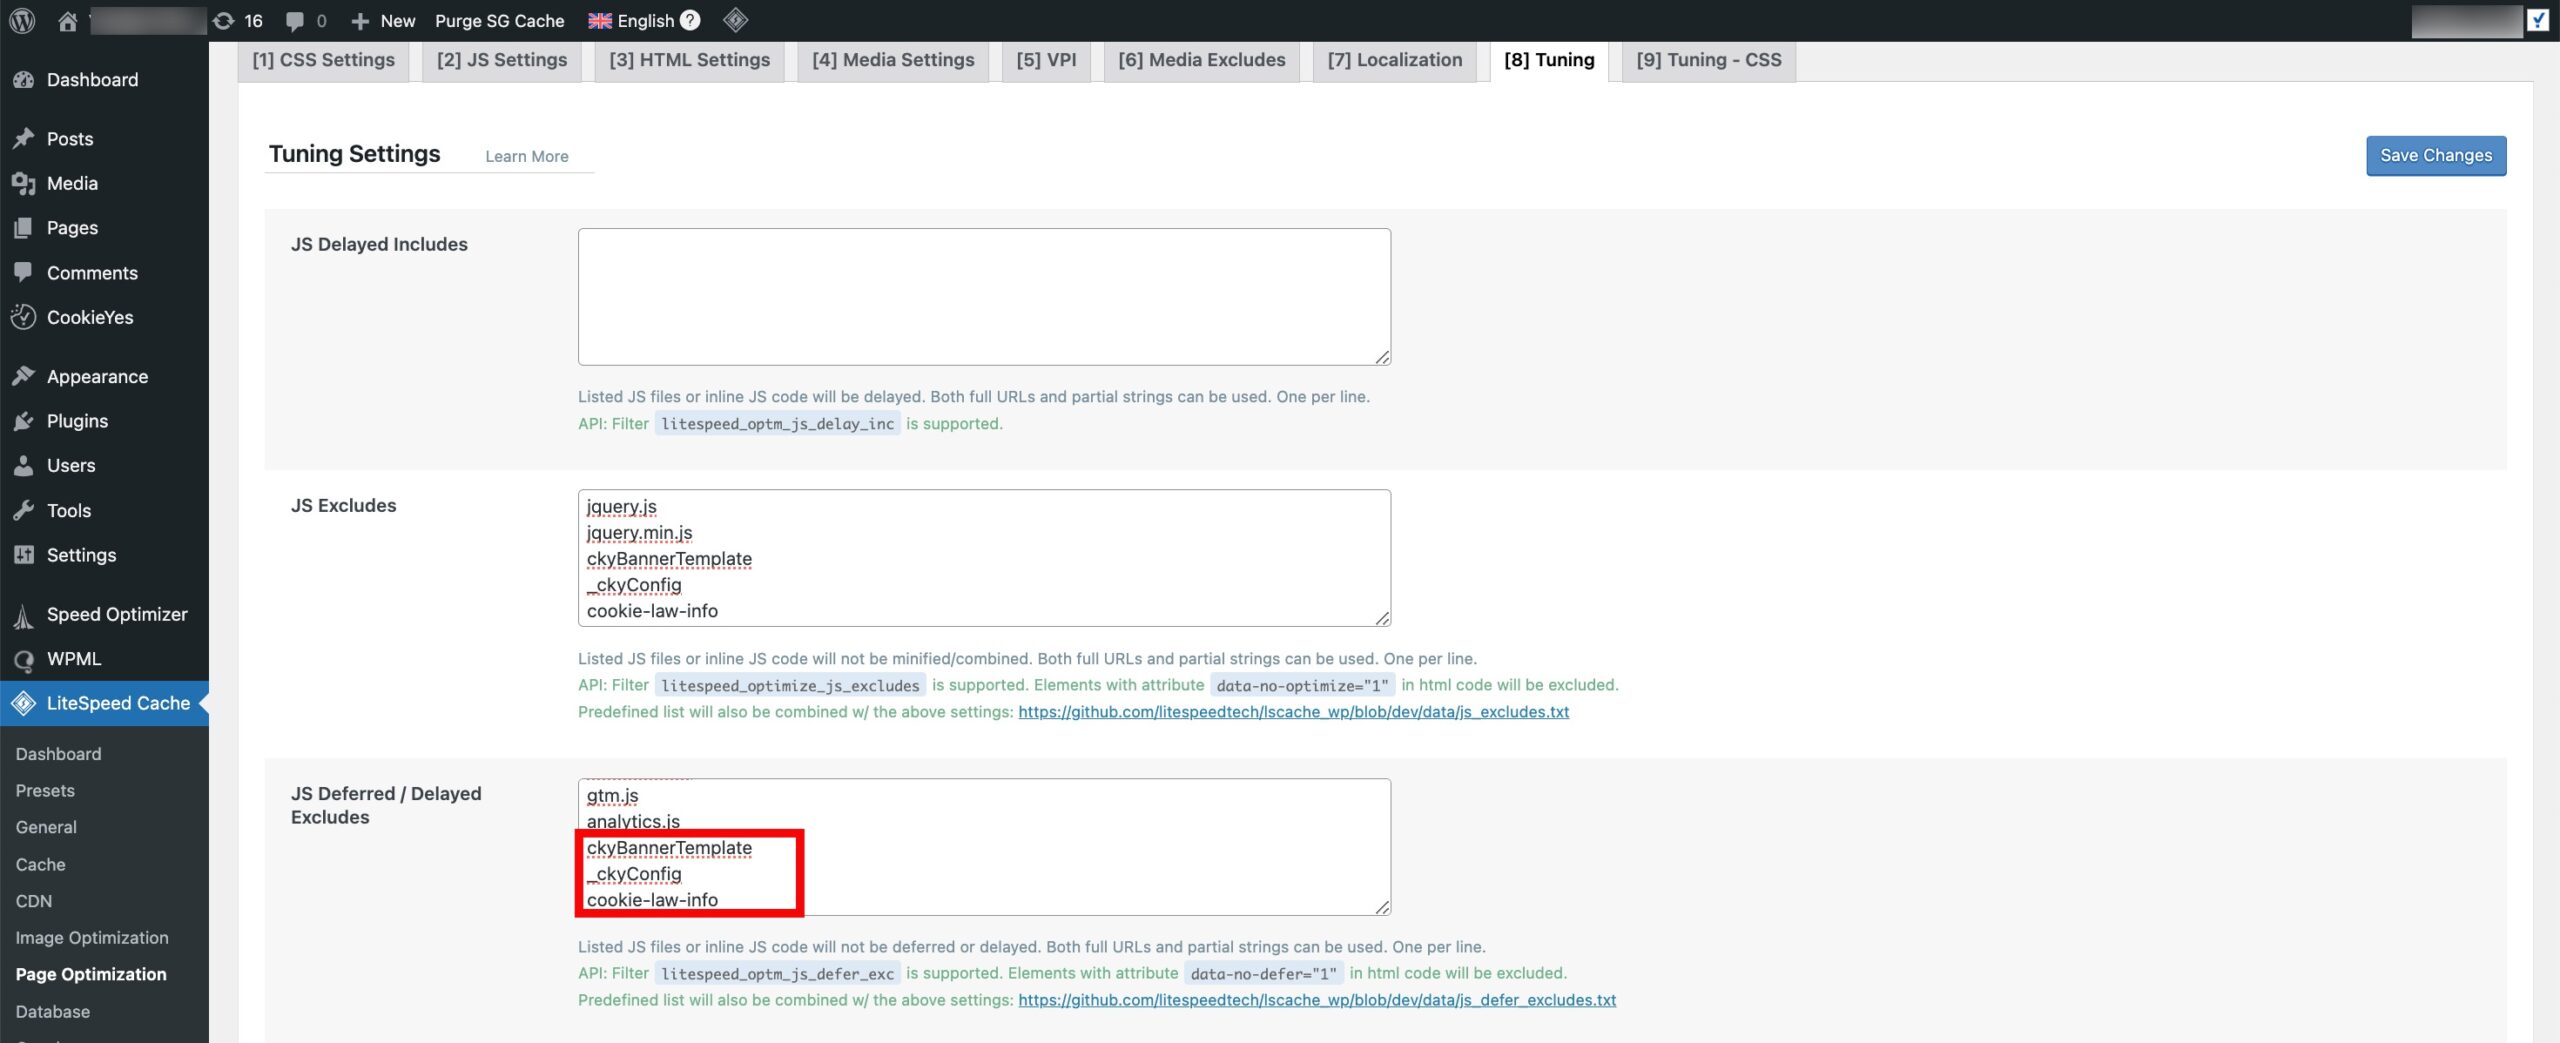Viewport: 2560px width, 1043px height.
Task: Select the [6] Media Excludes tab
Action: [1202, 60]
